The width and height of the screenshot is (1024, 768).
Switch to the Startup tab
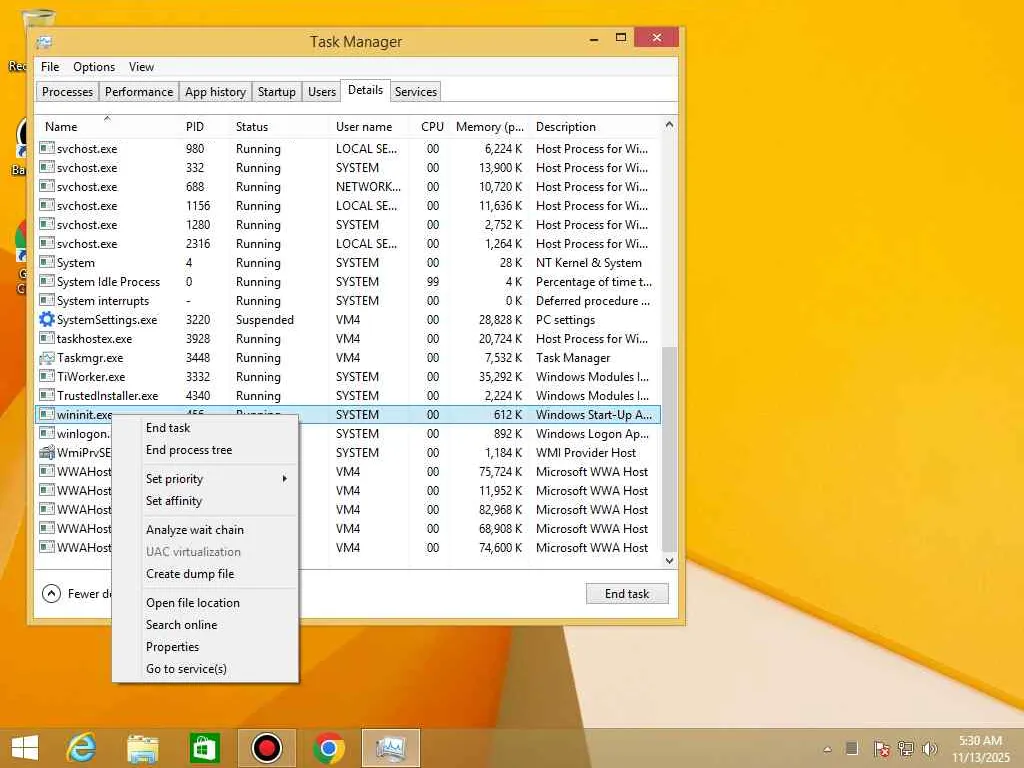[277, 92]
